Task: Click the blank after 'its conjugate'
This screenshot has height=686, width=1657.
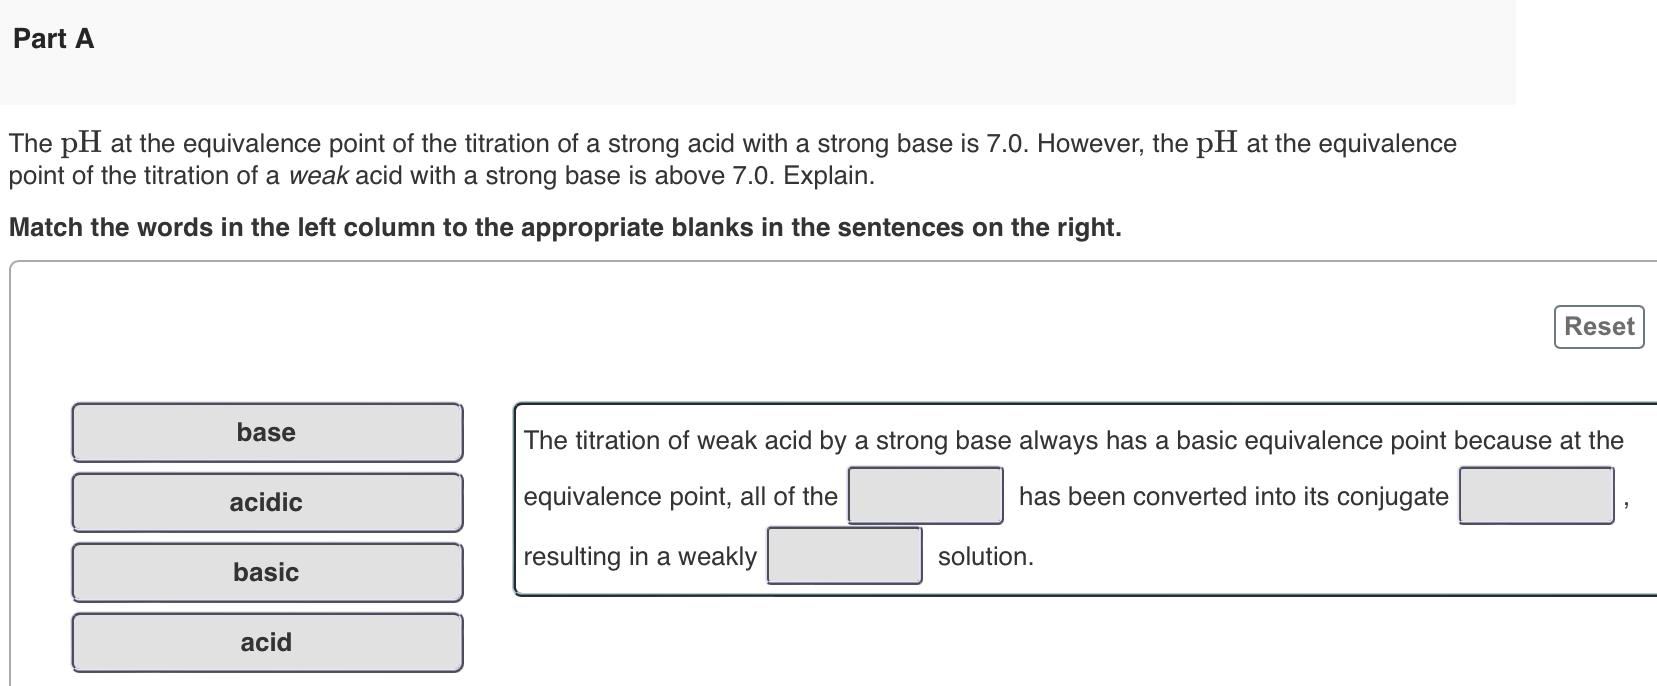Action: (1538, 495)
